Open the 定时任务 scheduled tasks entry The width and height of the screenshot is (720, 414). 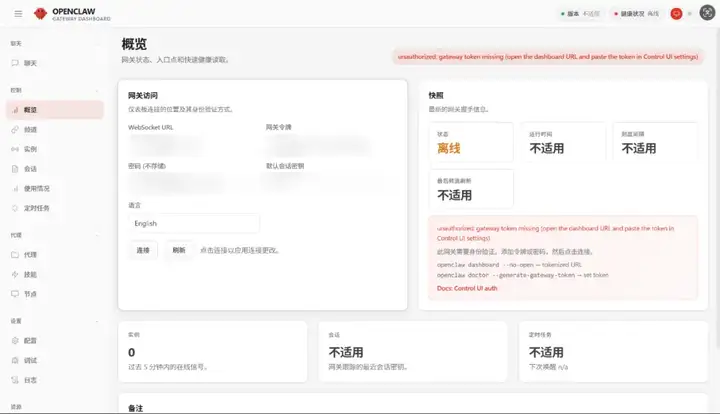[55, 208]
